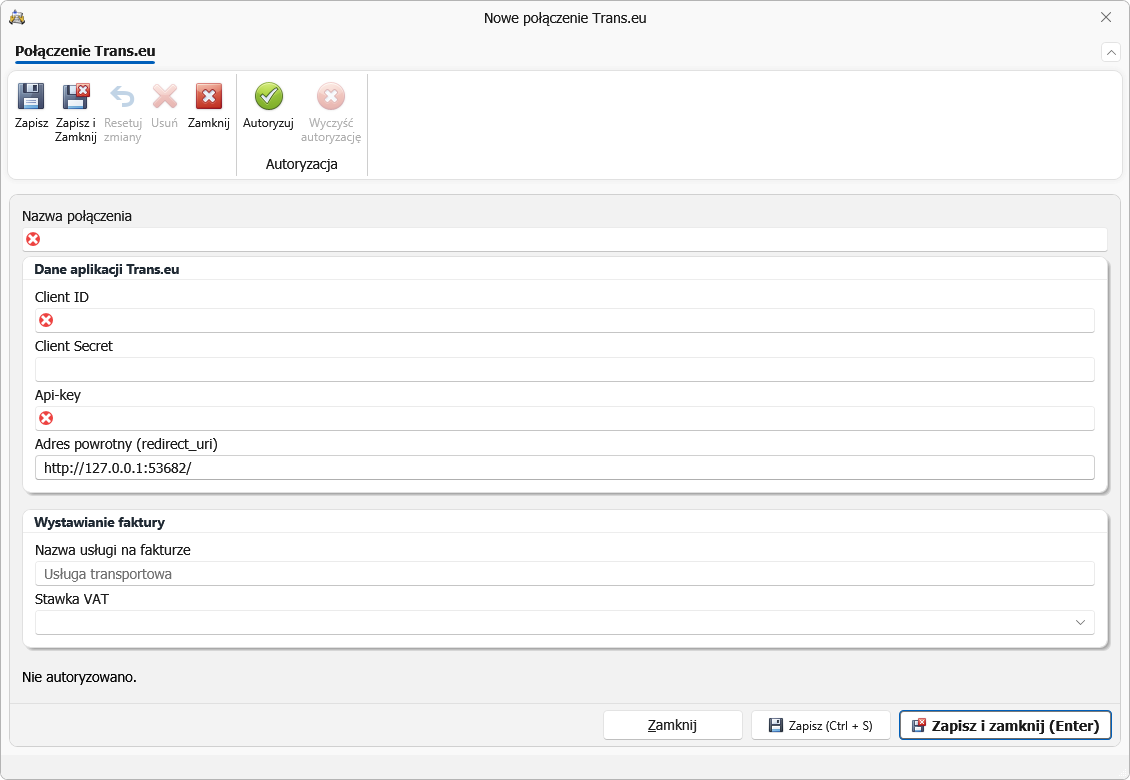
Task: Click the Zapisz floppy disk toolbar icon
Action: [x=31, y=96]
